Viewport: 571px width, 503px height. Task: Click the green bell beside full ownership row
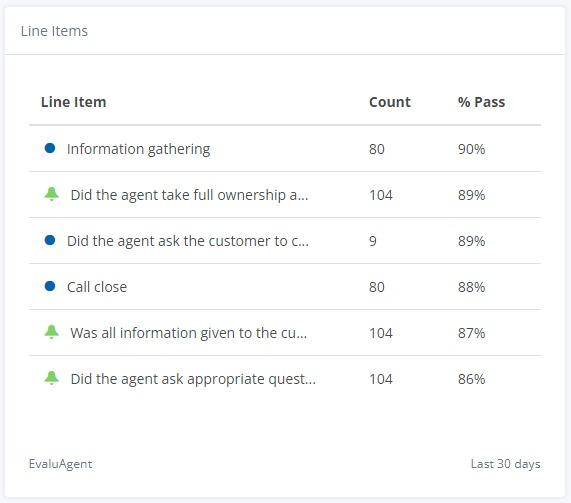click(51, 194)
